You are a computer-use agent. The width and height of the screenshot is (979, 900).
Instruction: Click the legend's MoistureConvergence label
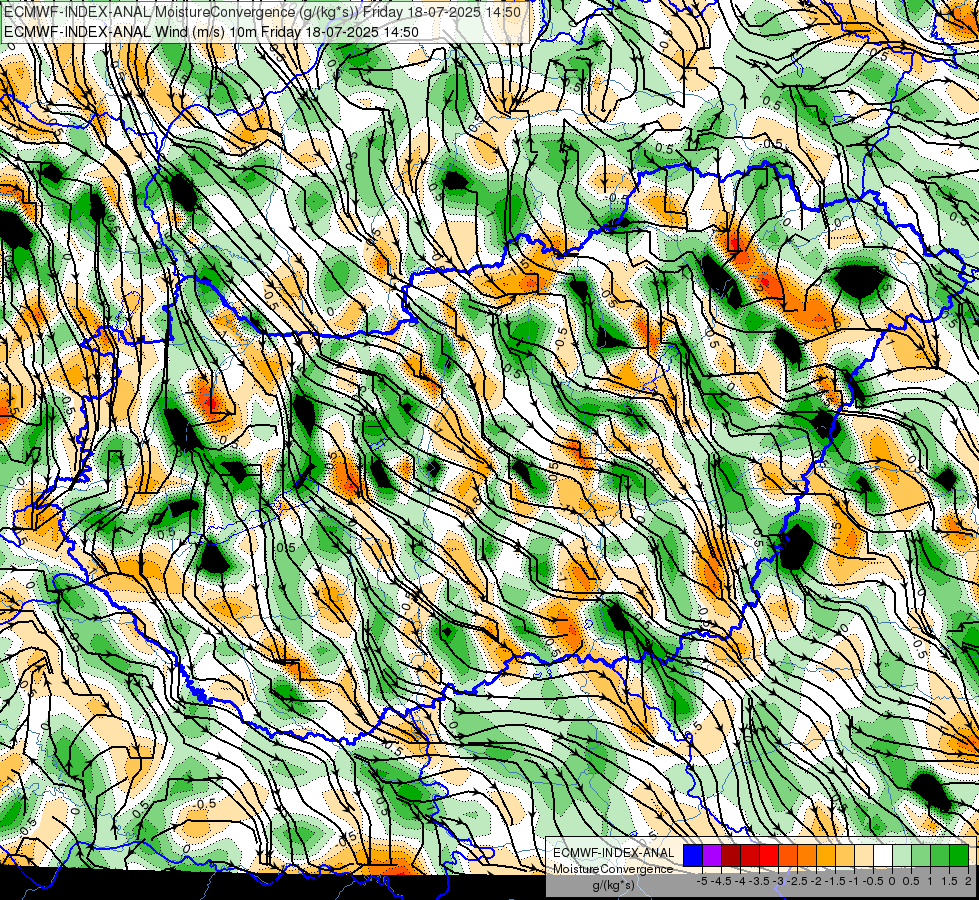click(613, 869)
